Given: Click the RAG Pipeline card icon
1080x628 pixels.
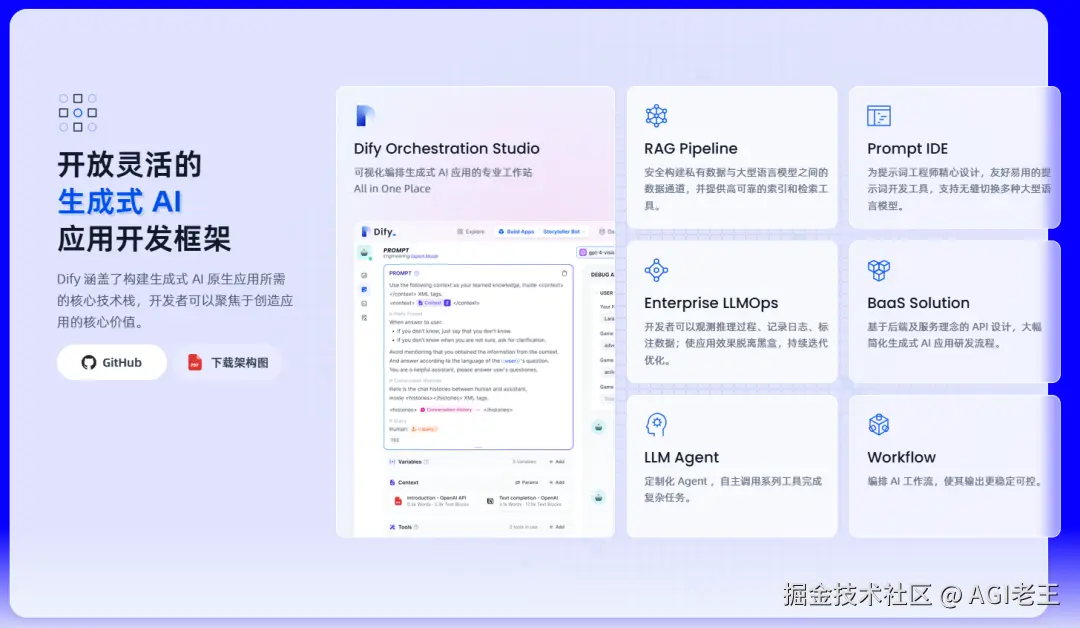Looking at the screenshot, I should click(656, 116).
